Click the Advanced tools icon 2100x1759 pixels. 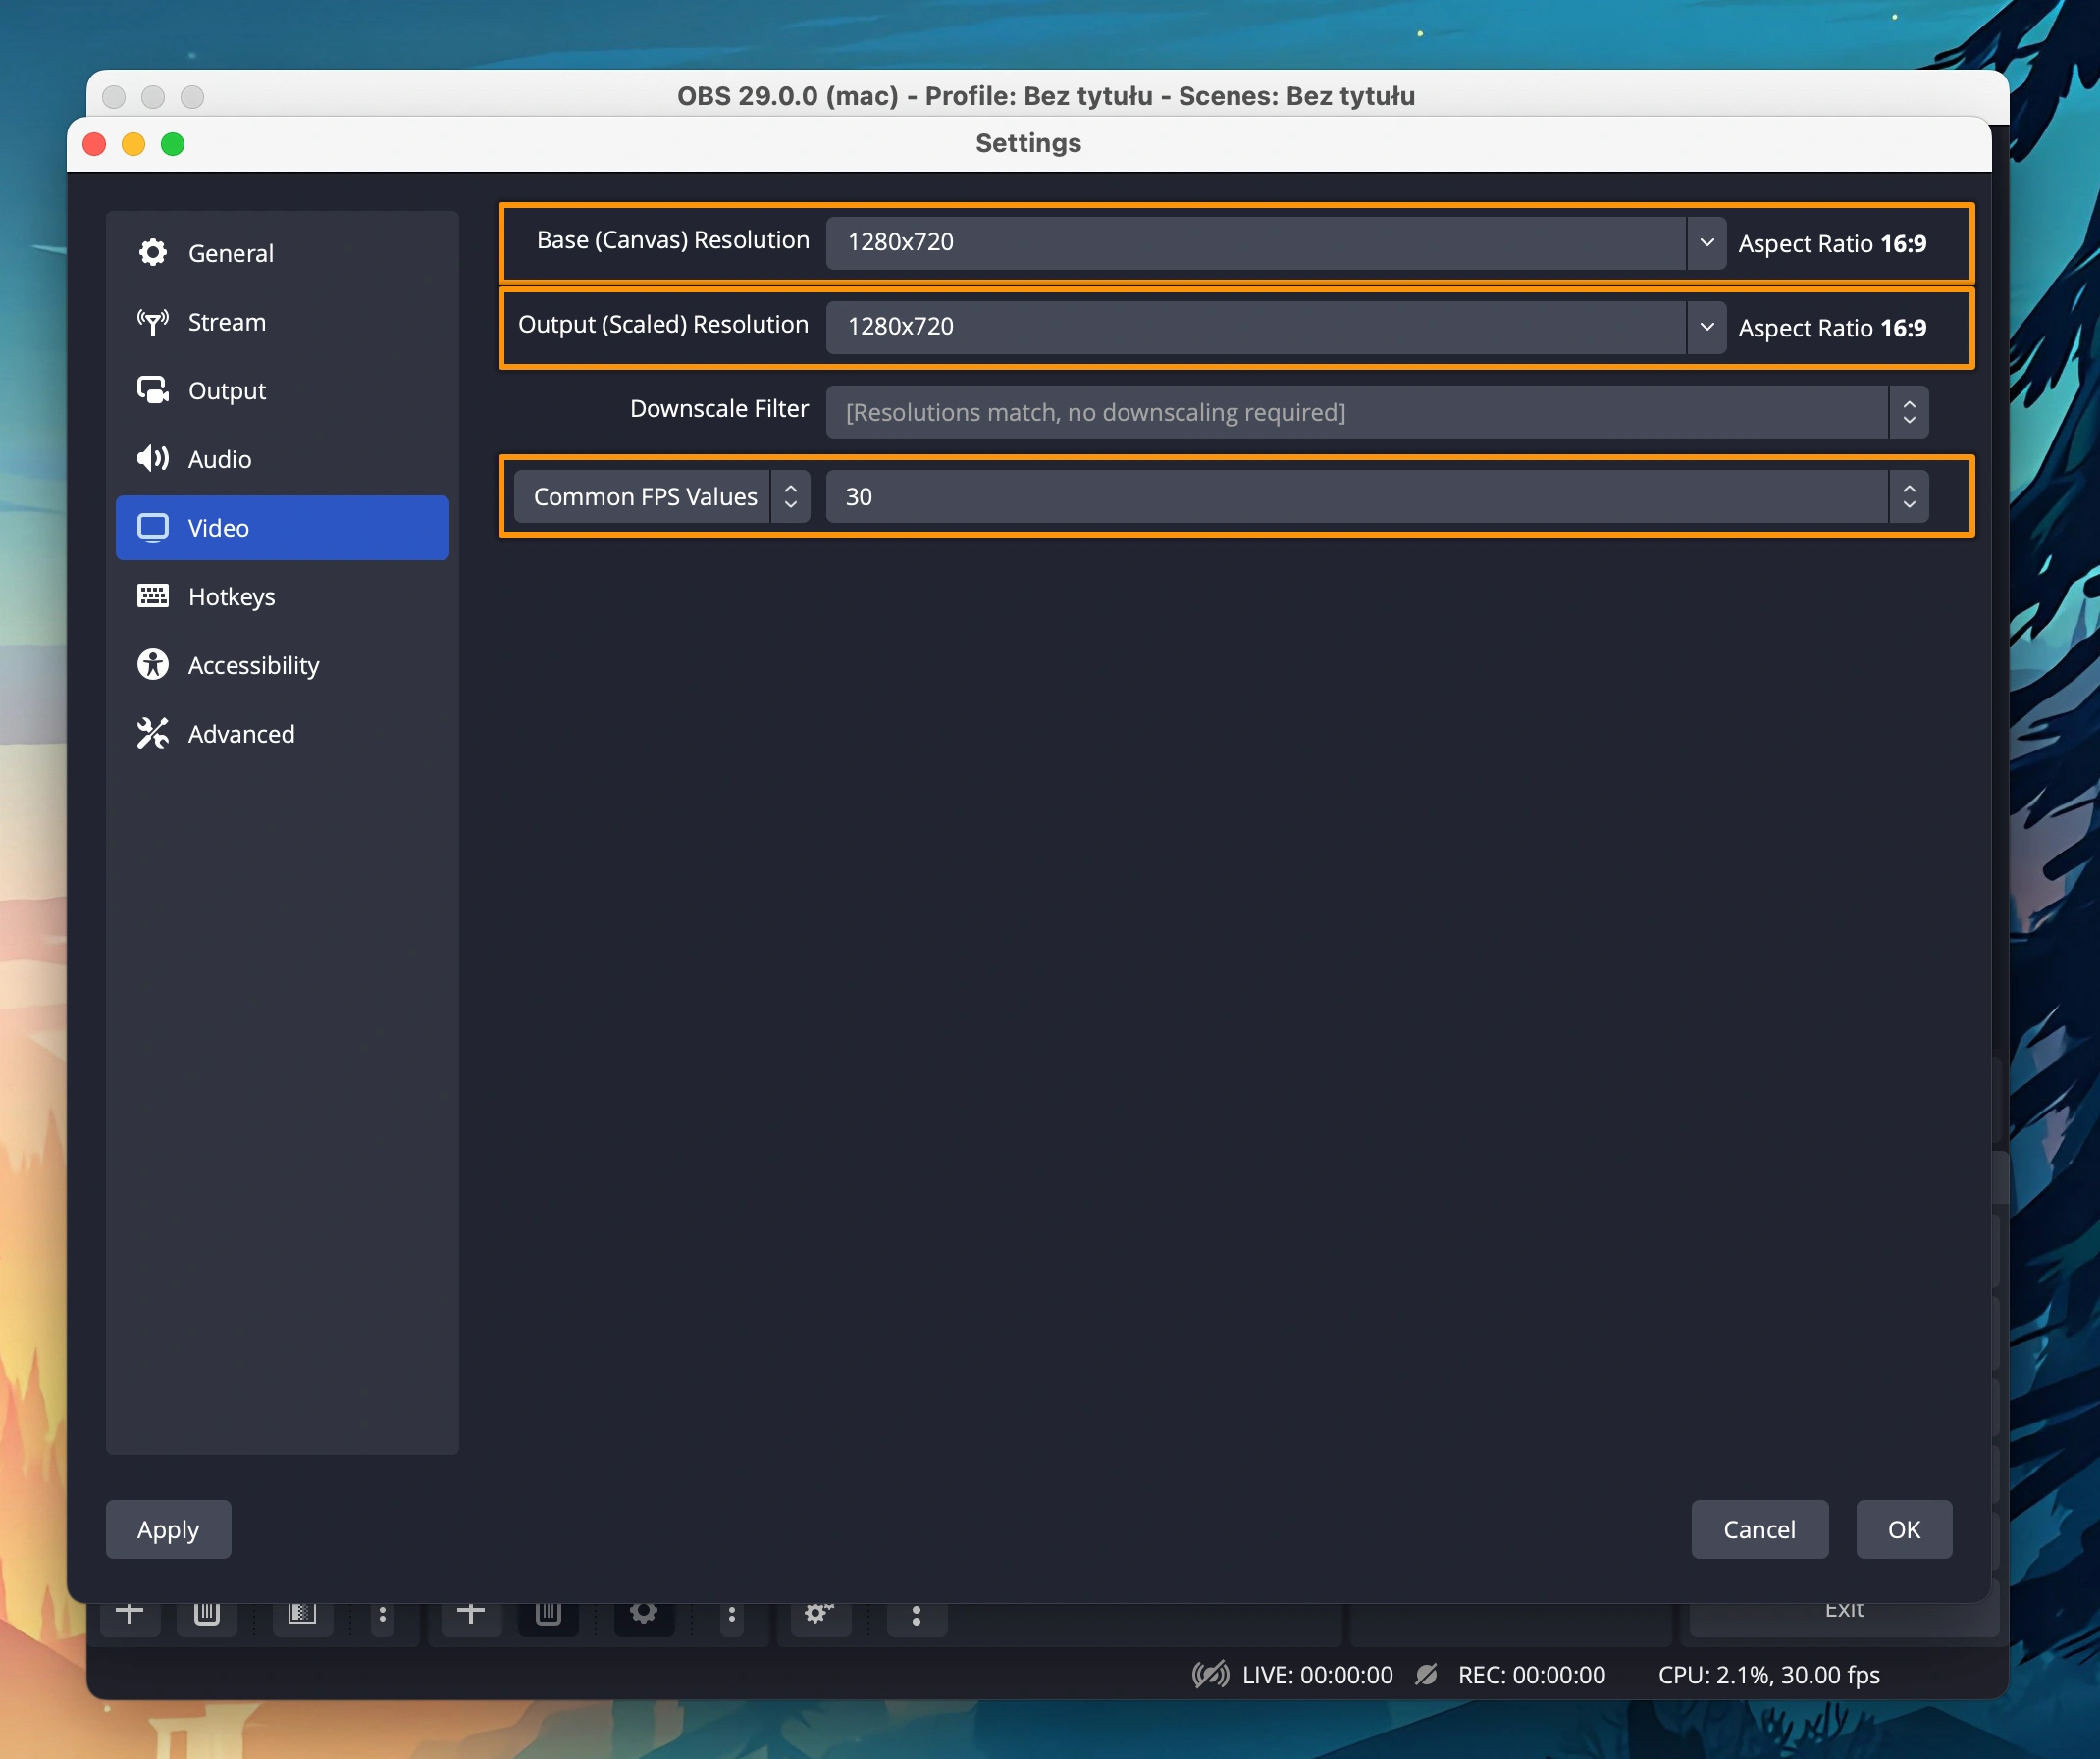tap(153, 733)
